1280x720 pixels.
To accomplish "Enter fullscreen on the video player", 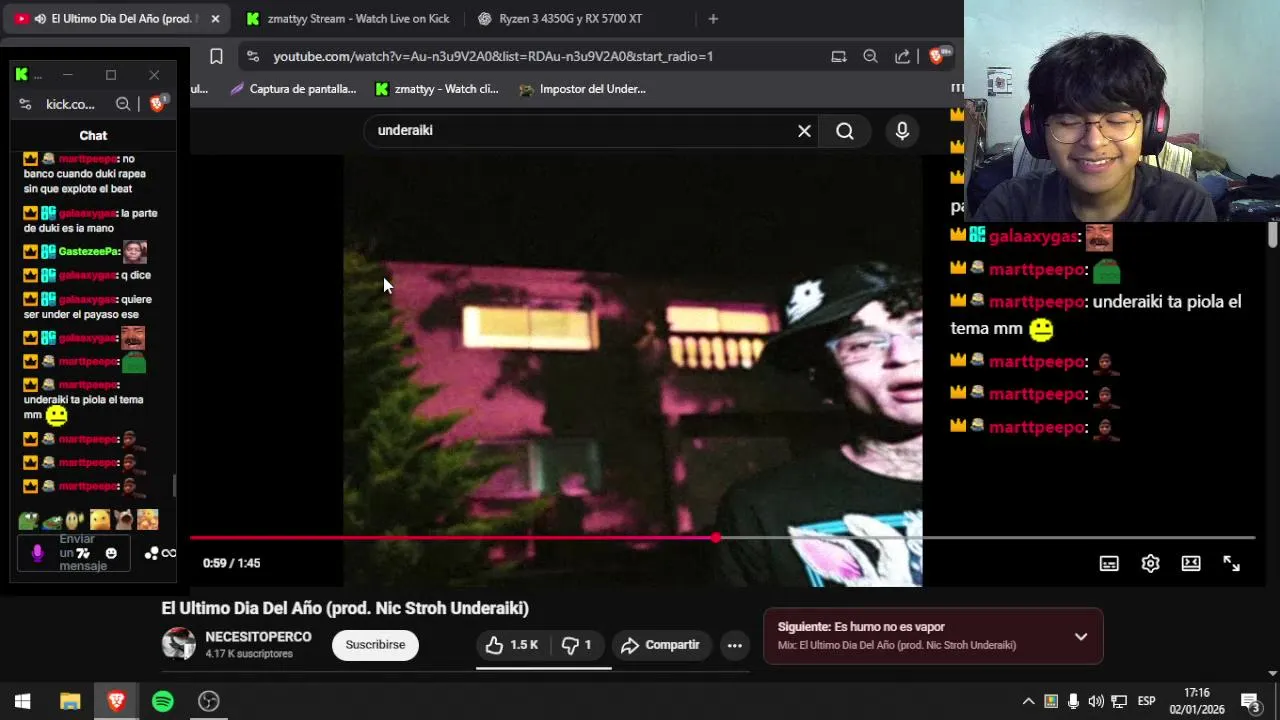I will pos(1232,563).
